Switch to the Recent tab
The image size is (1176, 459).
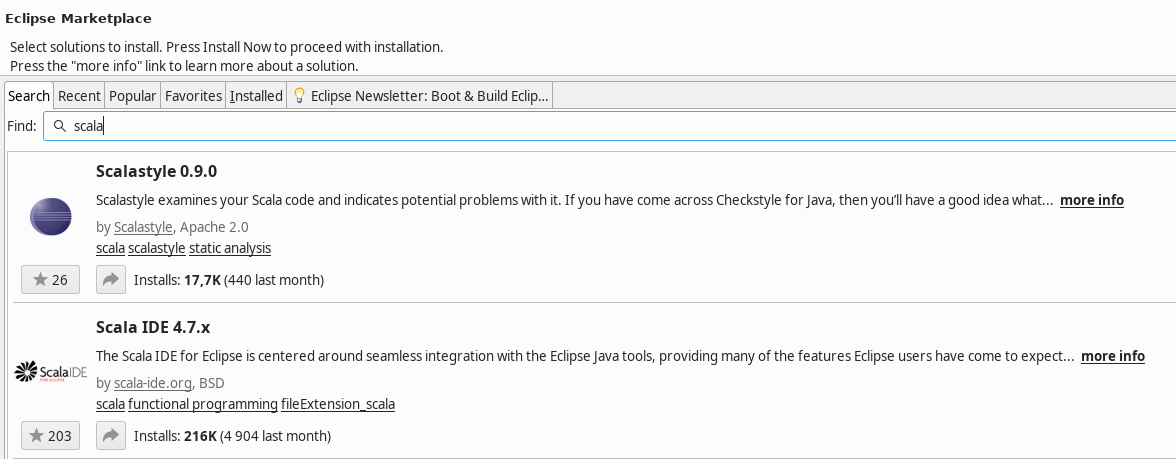79,96
